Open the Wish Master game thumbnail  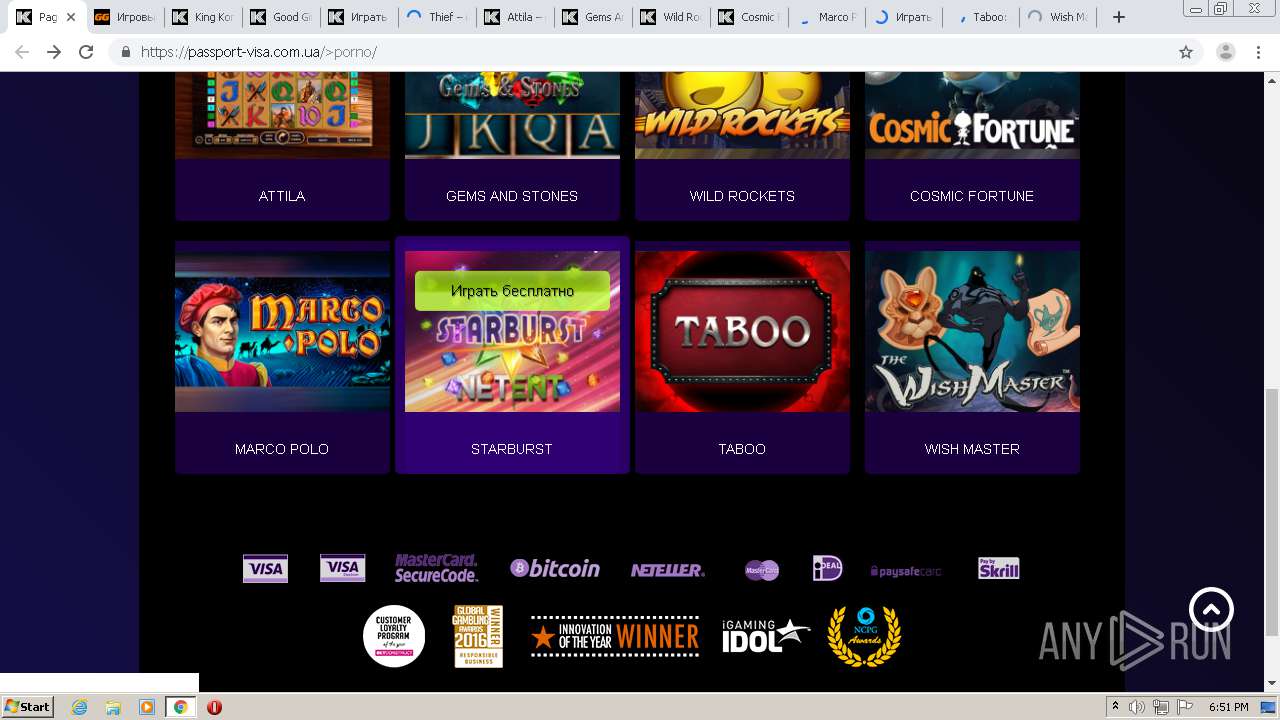(972, 331)
